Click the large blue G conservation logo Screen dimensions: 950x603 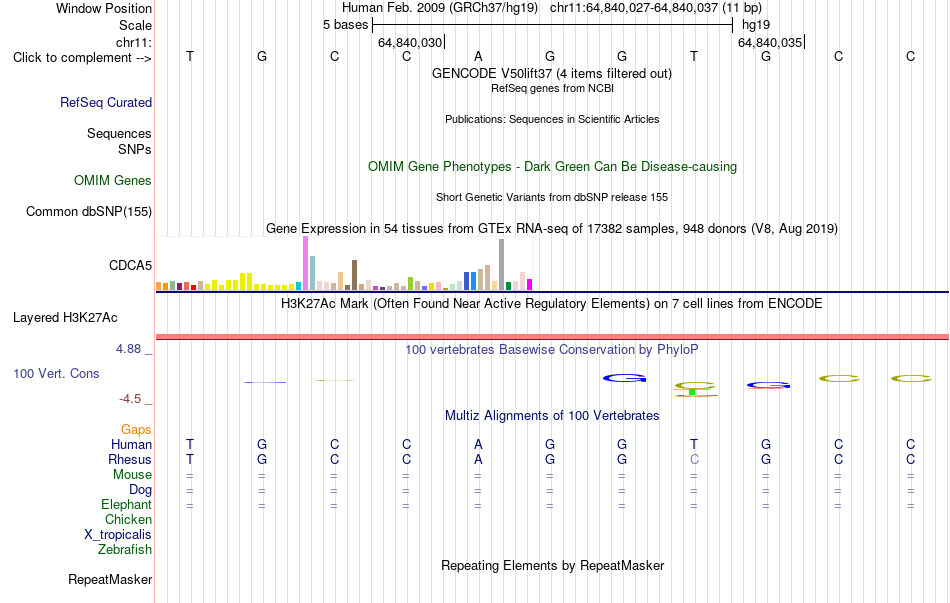pyautogui.click(x=625, y=378)
